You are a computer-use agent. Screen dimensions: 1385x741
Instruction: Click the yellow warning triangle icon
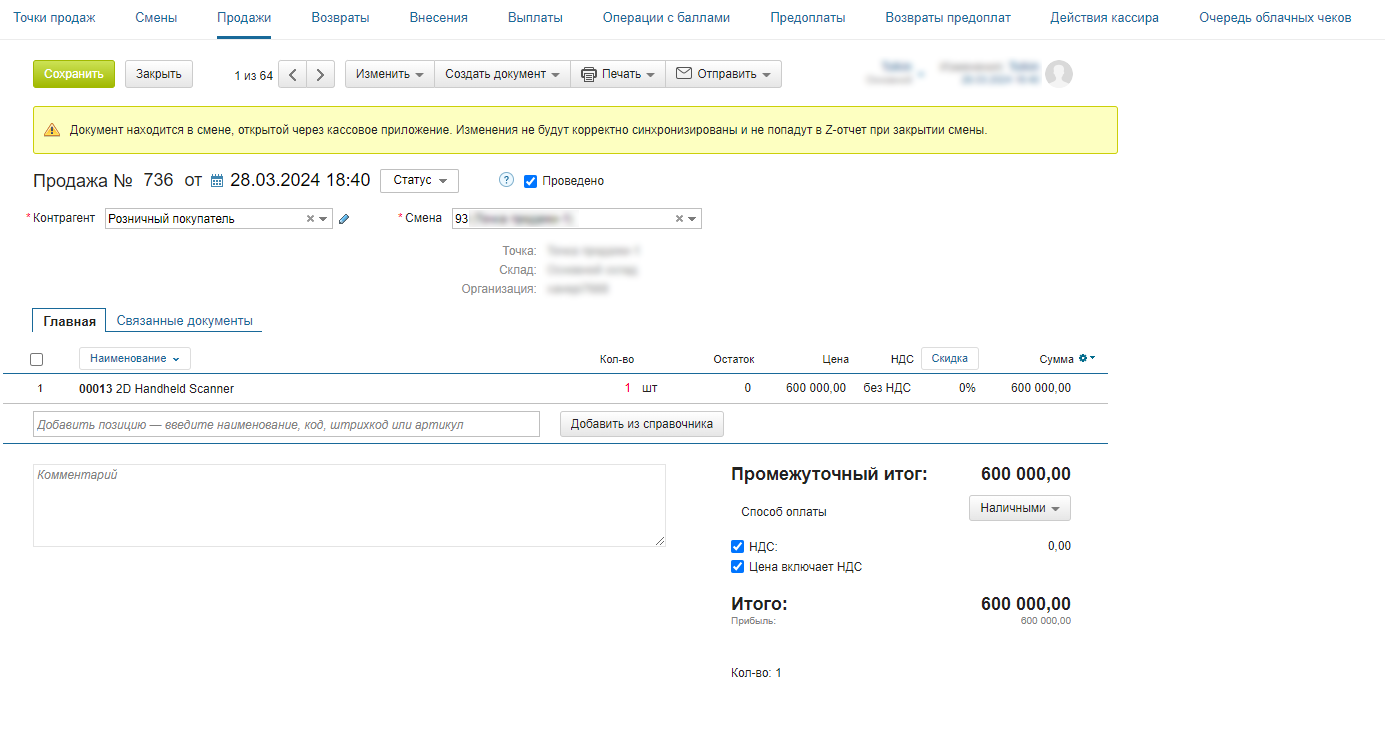(x=52, y=130)
